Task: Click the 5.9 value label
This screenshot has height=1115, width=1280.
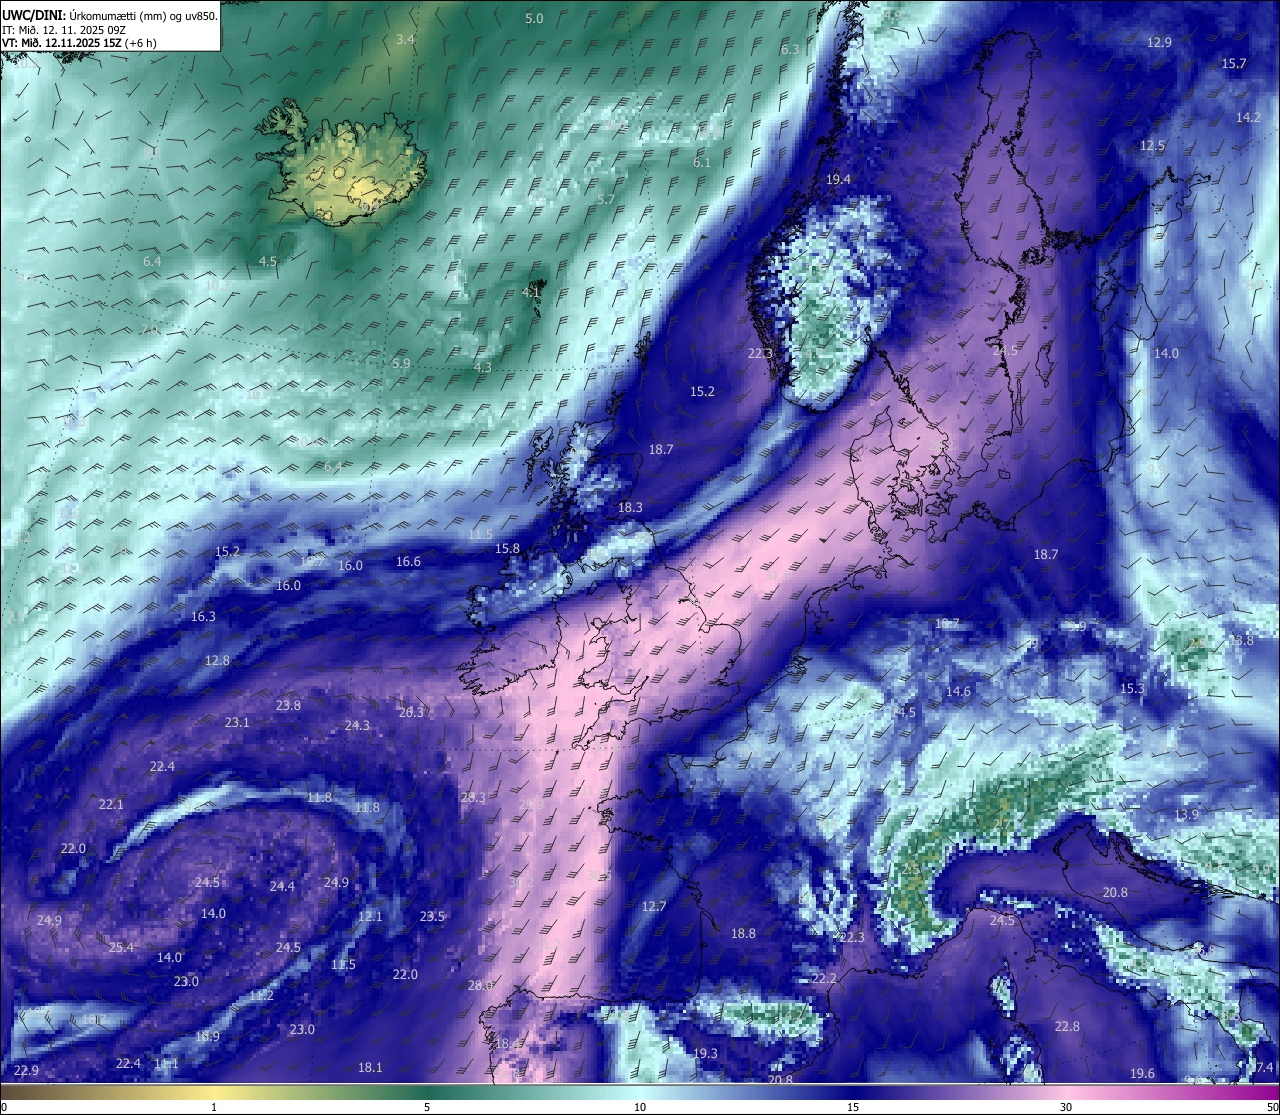Action: click(401, 364)
